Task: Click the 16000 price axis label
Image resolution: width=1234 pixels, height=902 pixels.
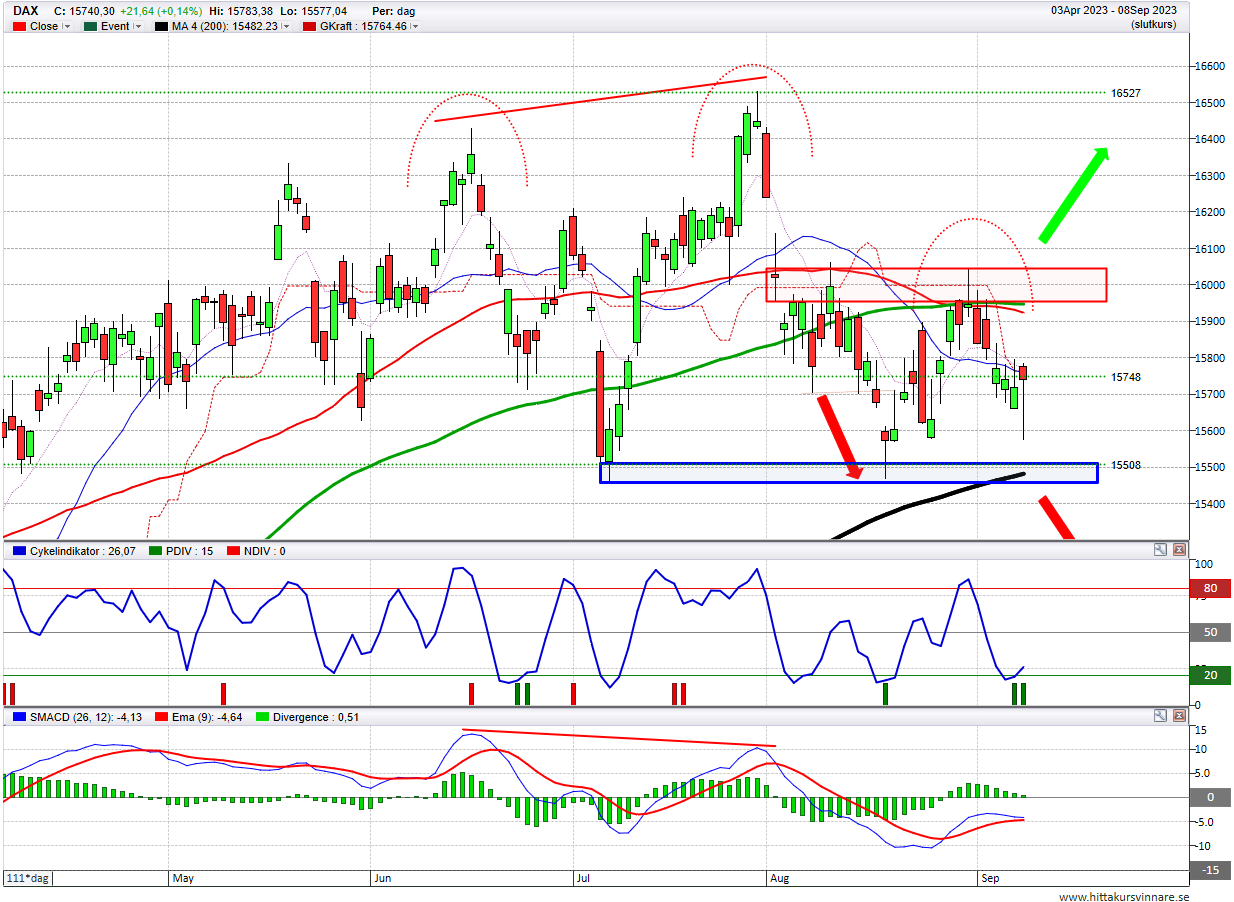Action: [1210, 285]
